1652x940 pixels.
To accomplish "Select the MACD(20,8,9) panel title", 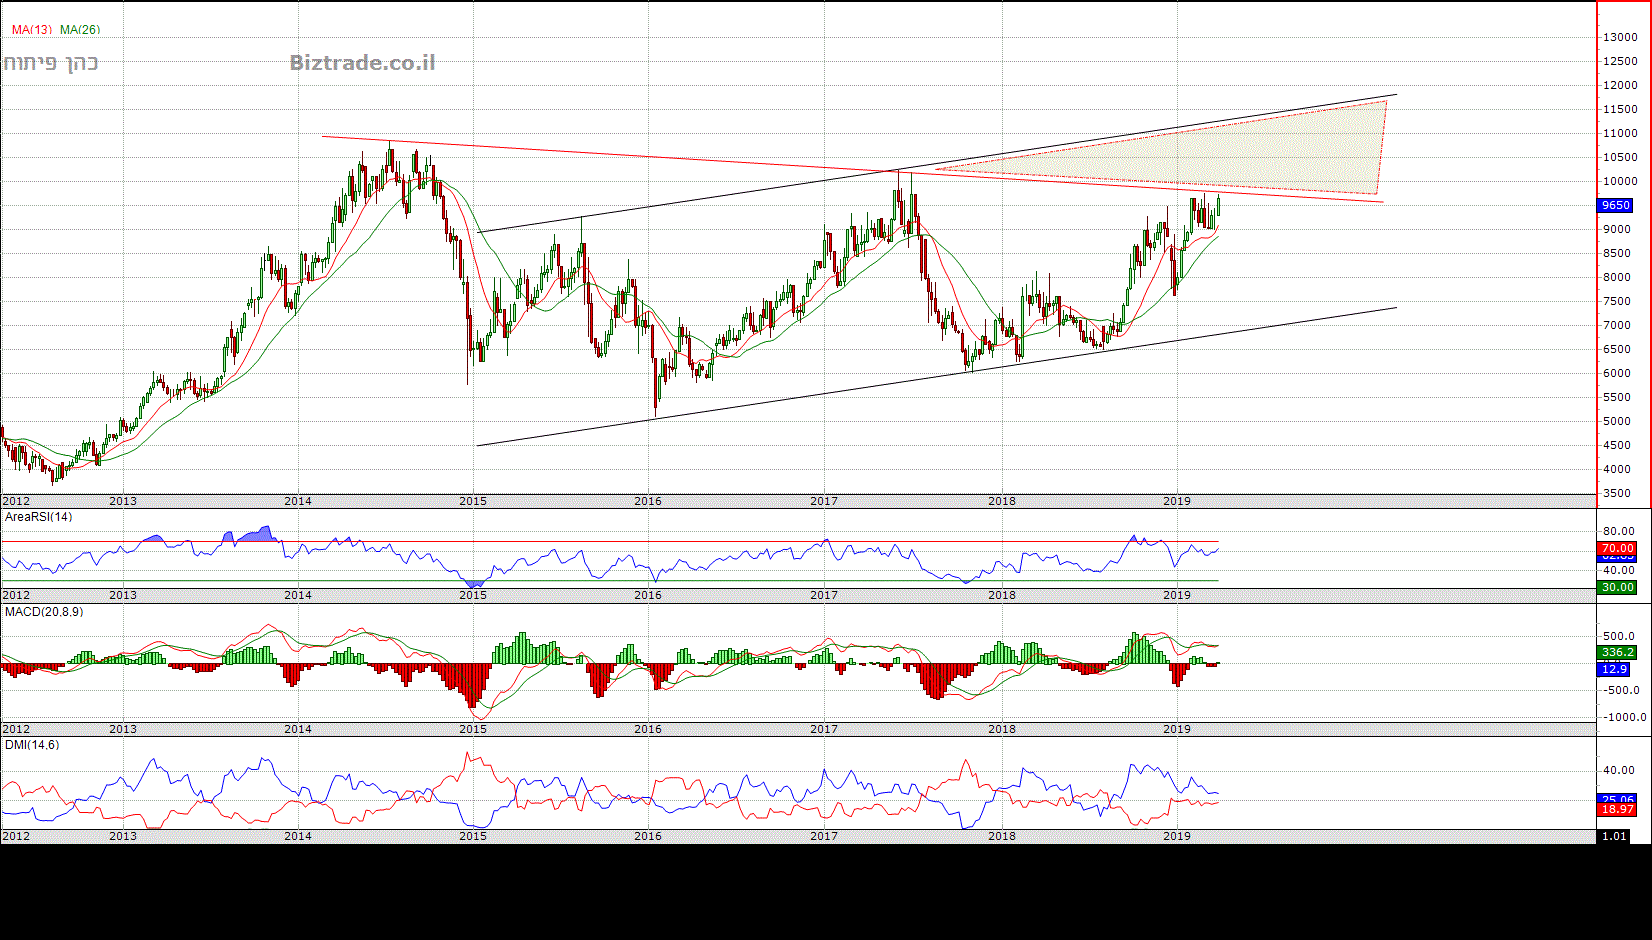I will [44, 611].
